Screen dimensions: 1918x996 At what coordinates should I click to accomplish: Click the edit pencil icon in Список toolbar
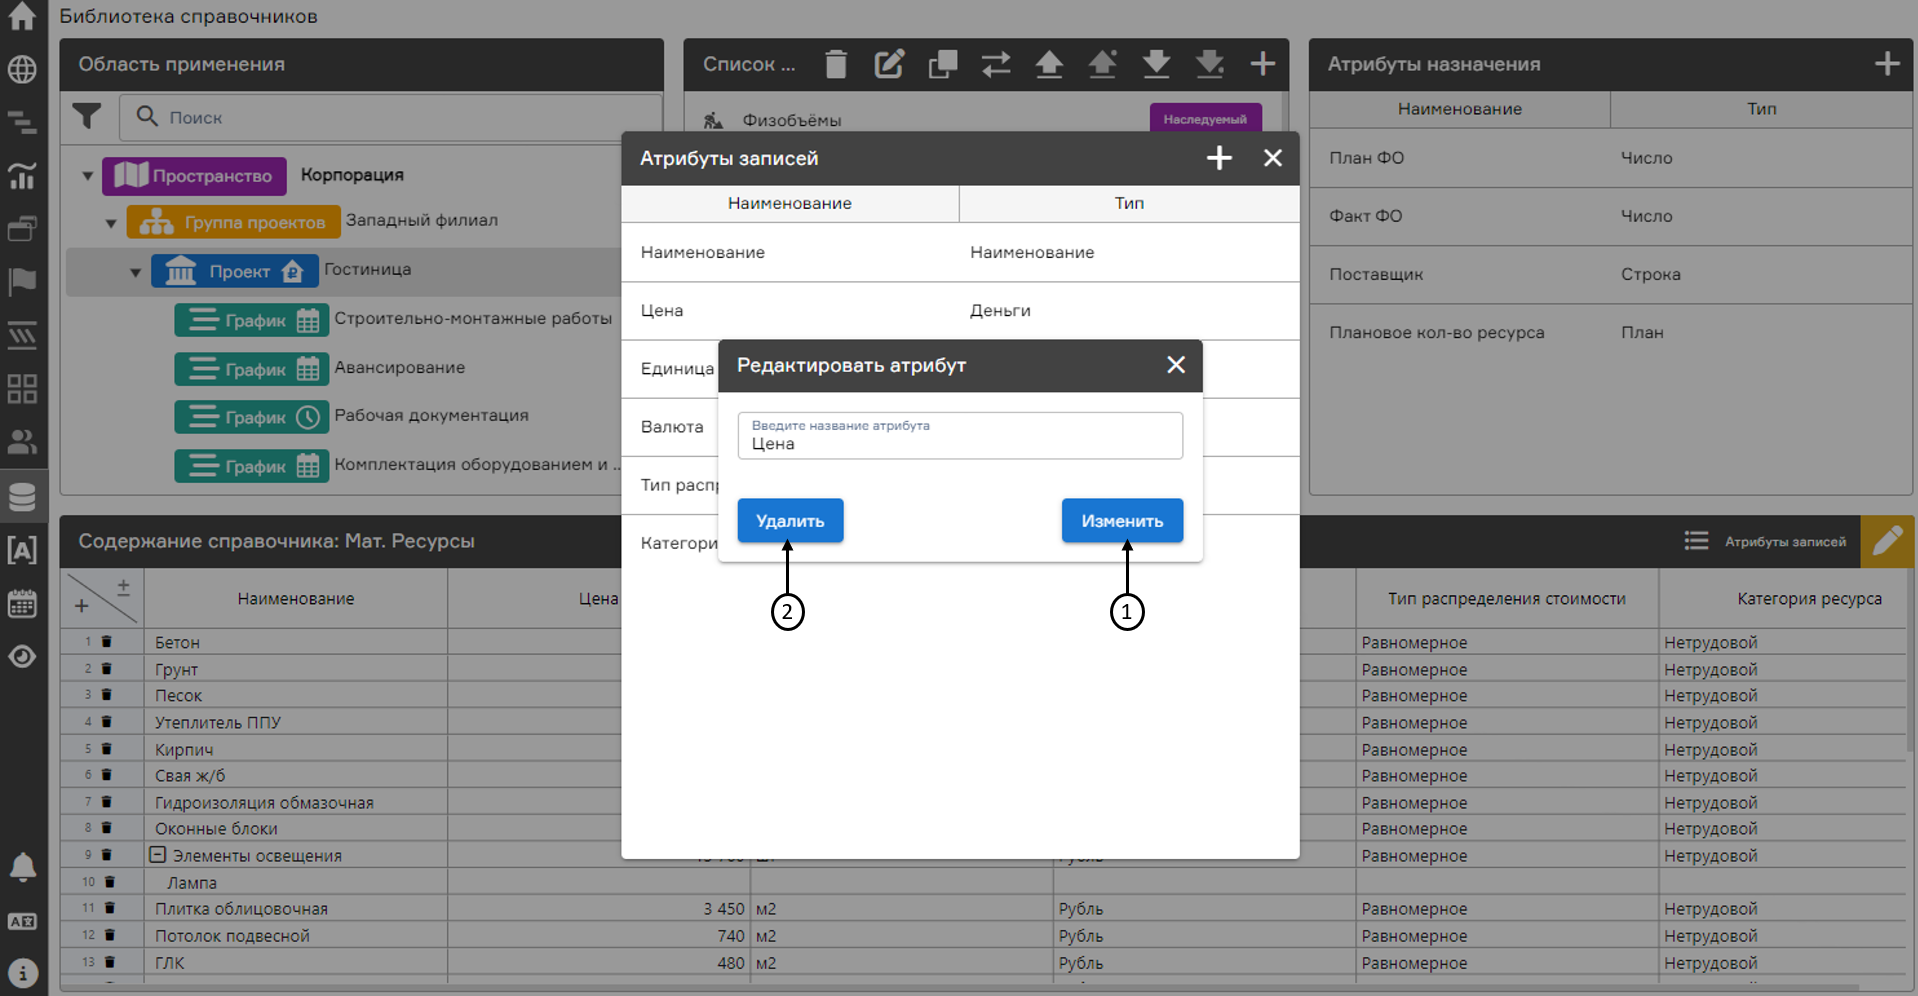pyautogui.click(x=889, y=64)
